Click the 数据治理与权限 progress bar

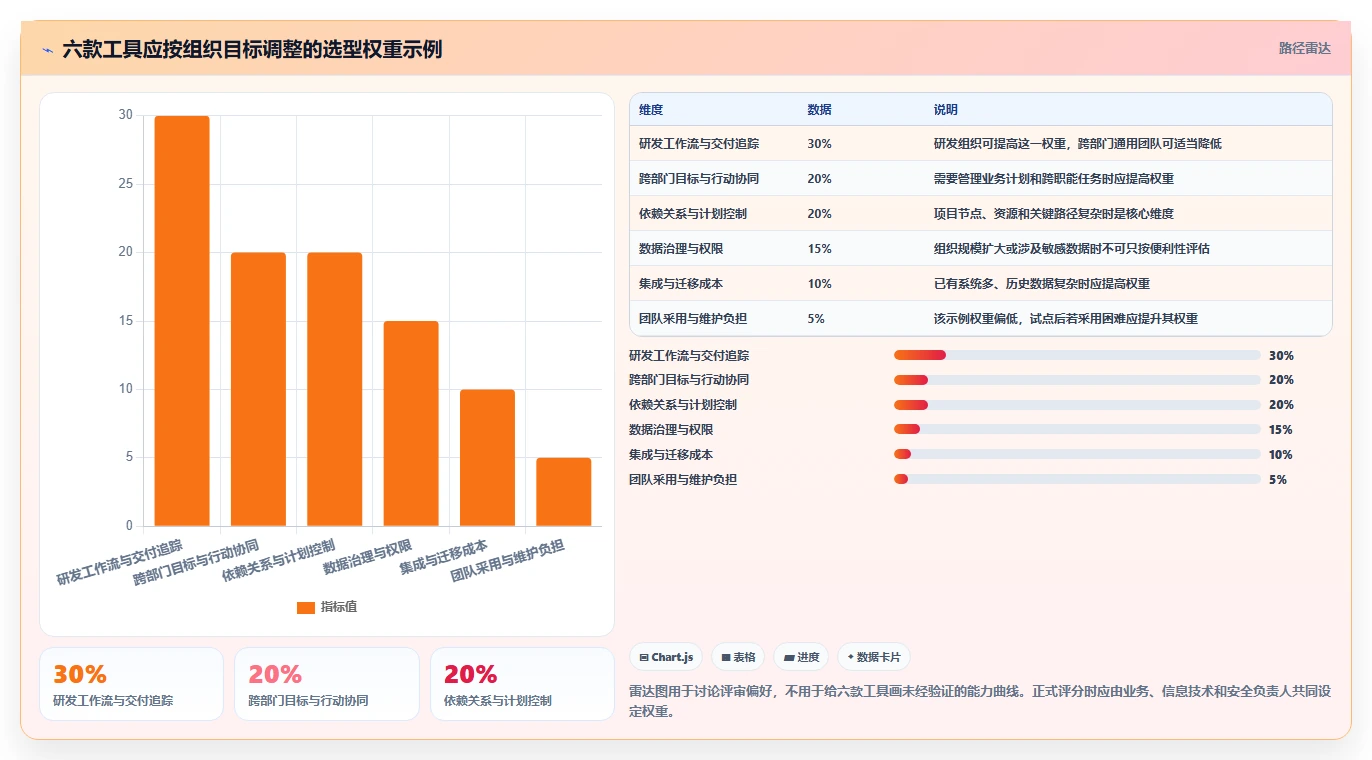(1077, 430)
